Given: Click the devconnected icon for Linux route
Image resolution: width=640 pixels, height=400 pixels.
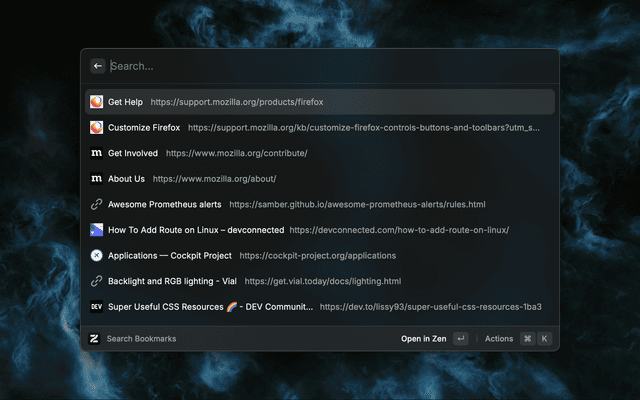Looking at the screenshot, I should pyautogui.click(x=96, y=230).
